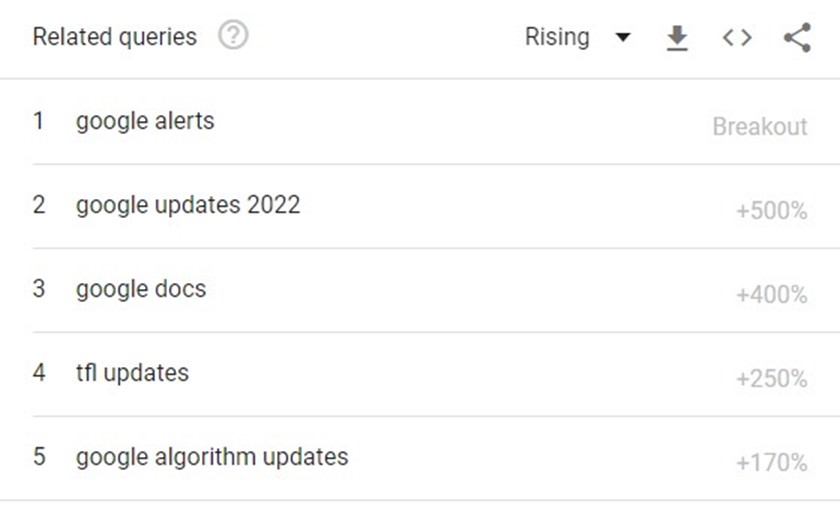Image resolution: width=840 pixels, height=507 pixels.
Task: Select the Rising sort label
Action: 557,37
